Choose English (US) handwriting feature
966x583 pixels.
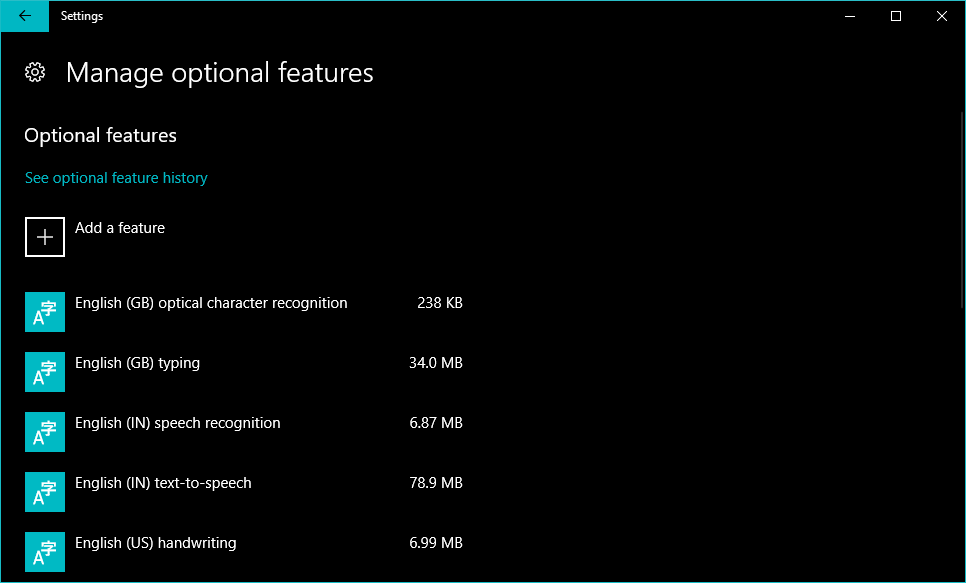[x=155, y=543]
